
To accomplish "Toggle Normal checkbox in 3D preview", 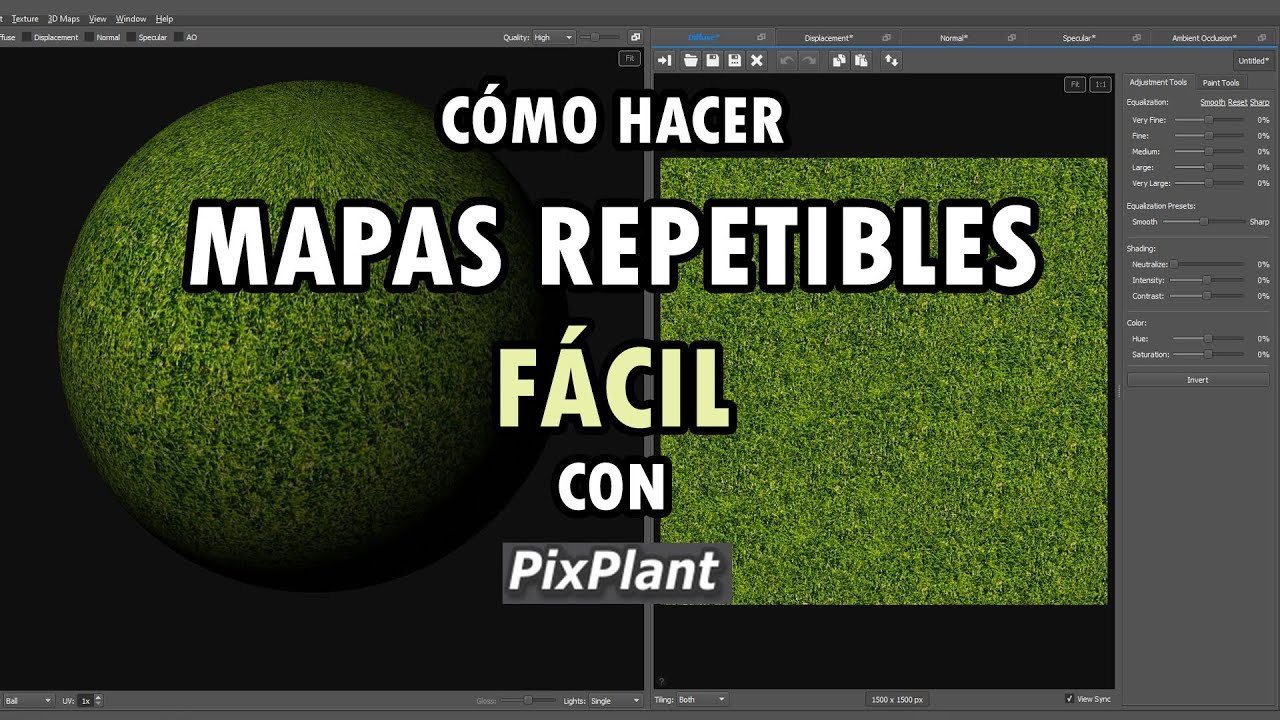I will coord(89,37).
